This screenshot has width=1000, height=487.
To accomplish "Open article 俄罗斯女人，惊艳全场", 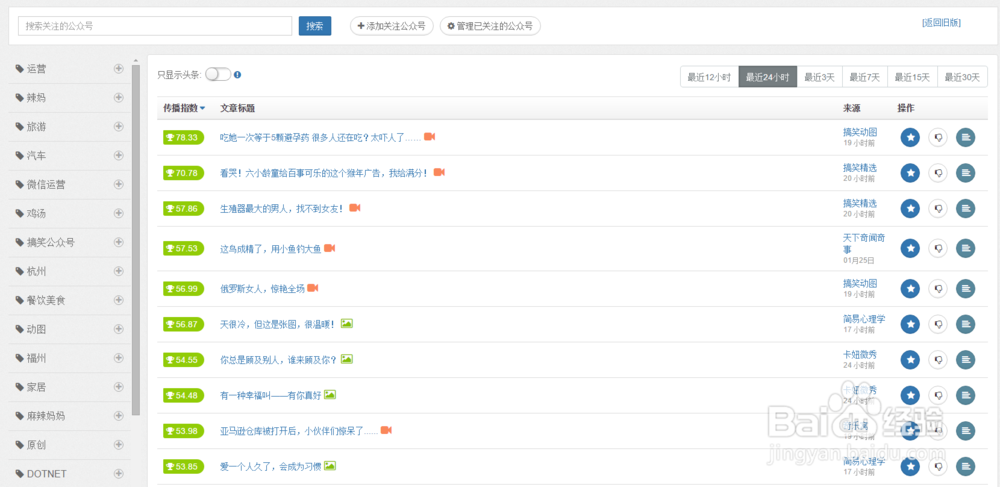I will (262, 289).
